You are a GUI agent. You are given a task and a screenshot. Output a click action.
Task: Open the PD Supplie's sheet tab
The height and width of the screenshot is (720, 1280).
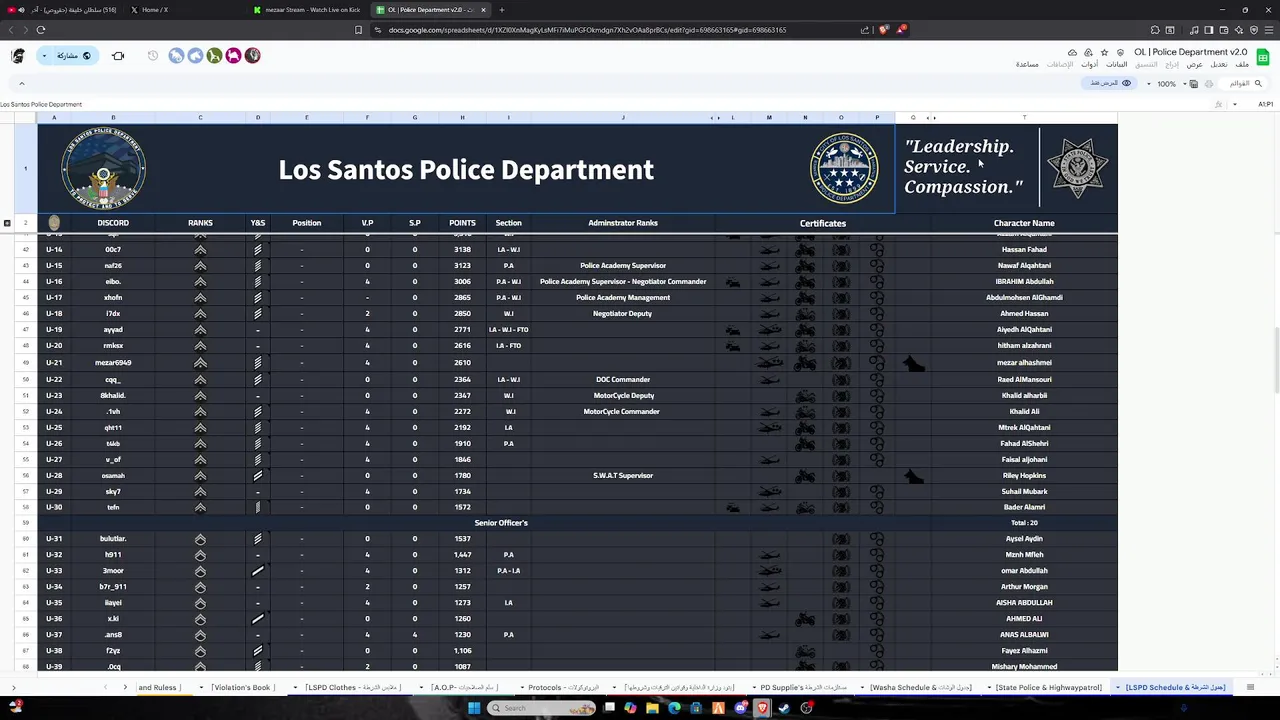[804, 688]
